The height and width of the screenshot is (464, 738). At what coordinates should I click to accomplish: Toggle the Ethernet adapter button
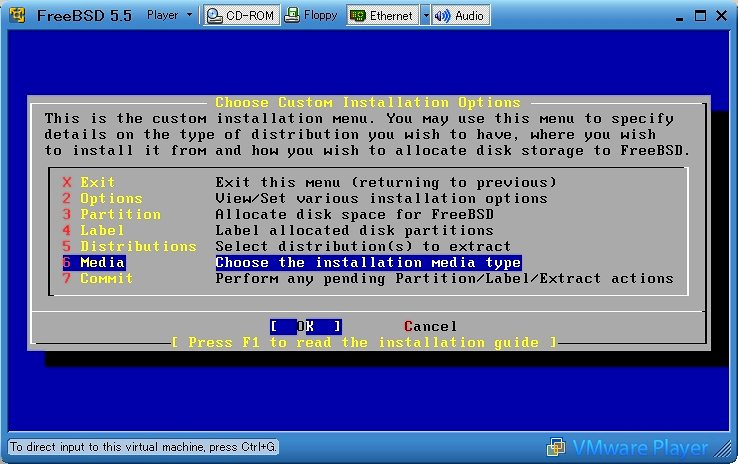tap(382, 15)
